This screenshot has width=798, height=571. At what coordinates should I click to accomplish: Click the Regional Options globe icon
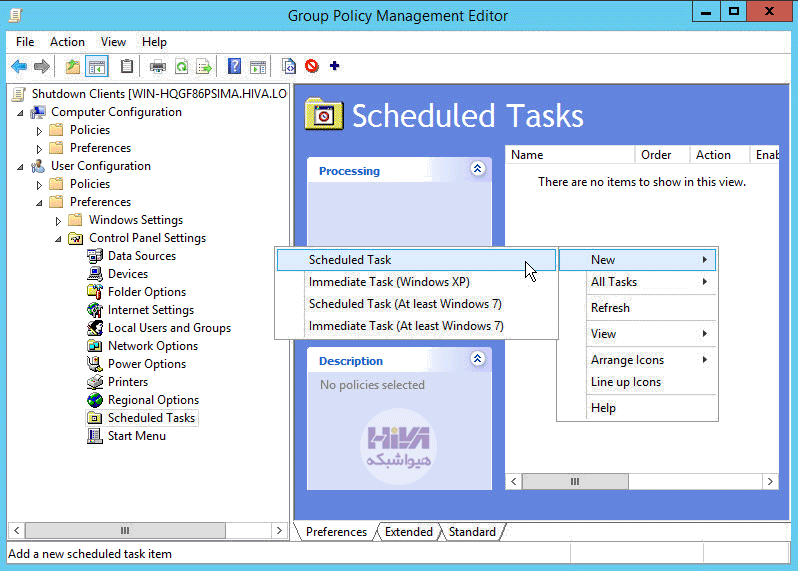click(x=95, y=400)
